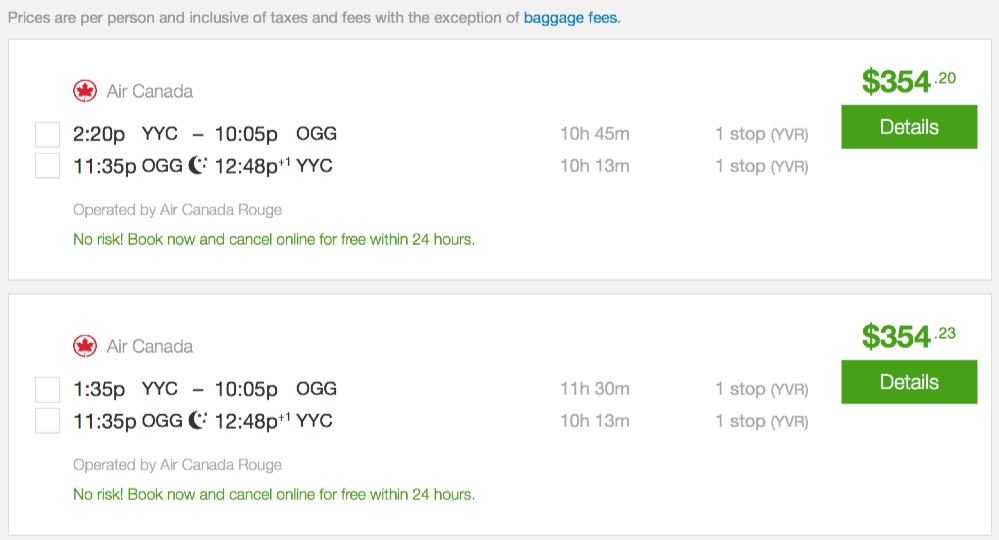Click the 10h 45m flight duration
The height and width of the screenshot is (540, 999).
point(594,134)
